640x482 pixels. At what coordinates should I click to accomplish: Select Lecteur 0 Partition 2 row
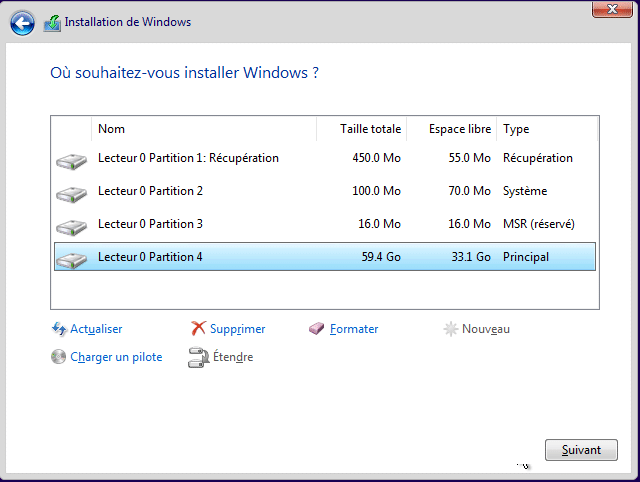[x=150, y=191]
